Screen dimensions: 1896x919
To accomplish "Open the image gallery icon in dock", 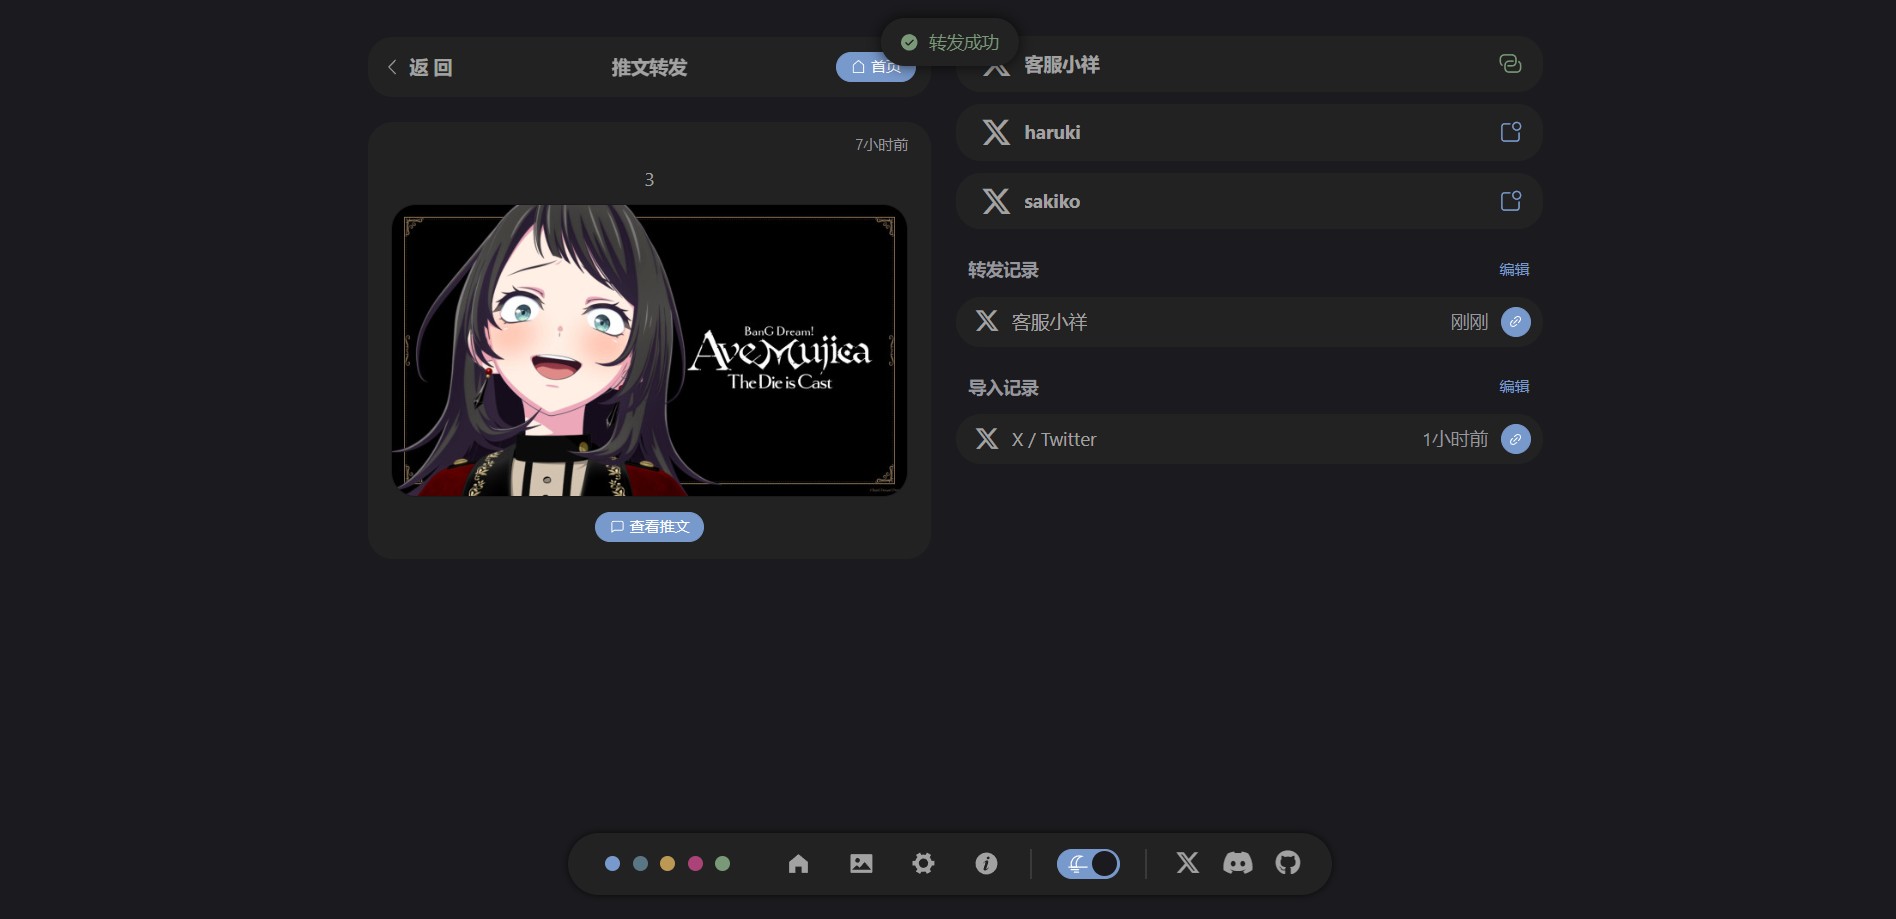I will 861,863.
